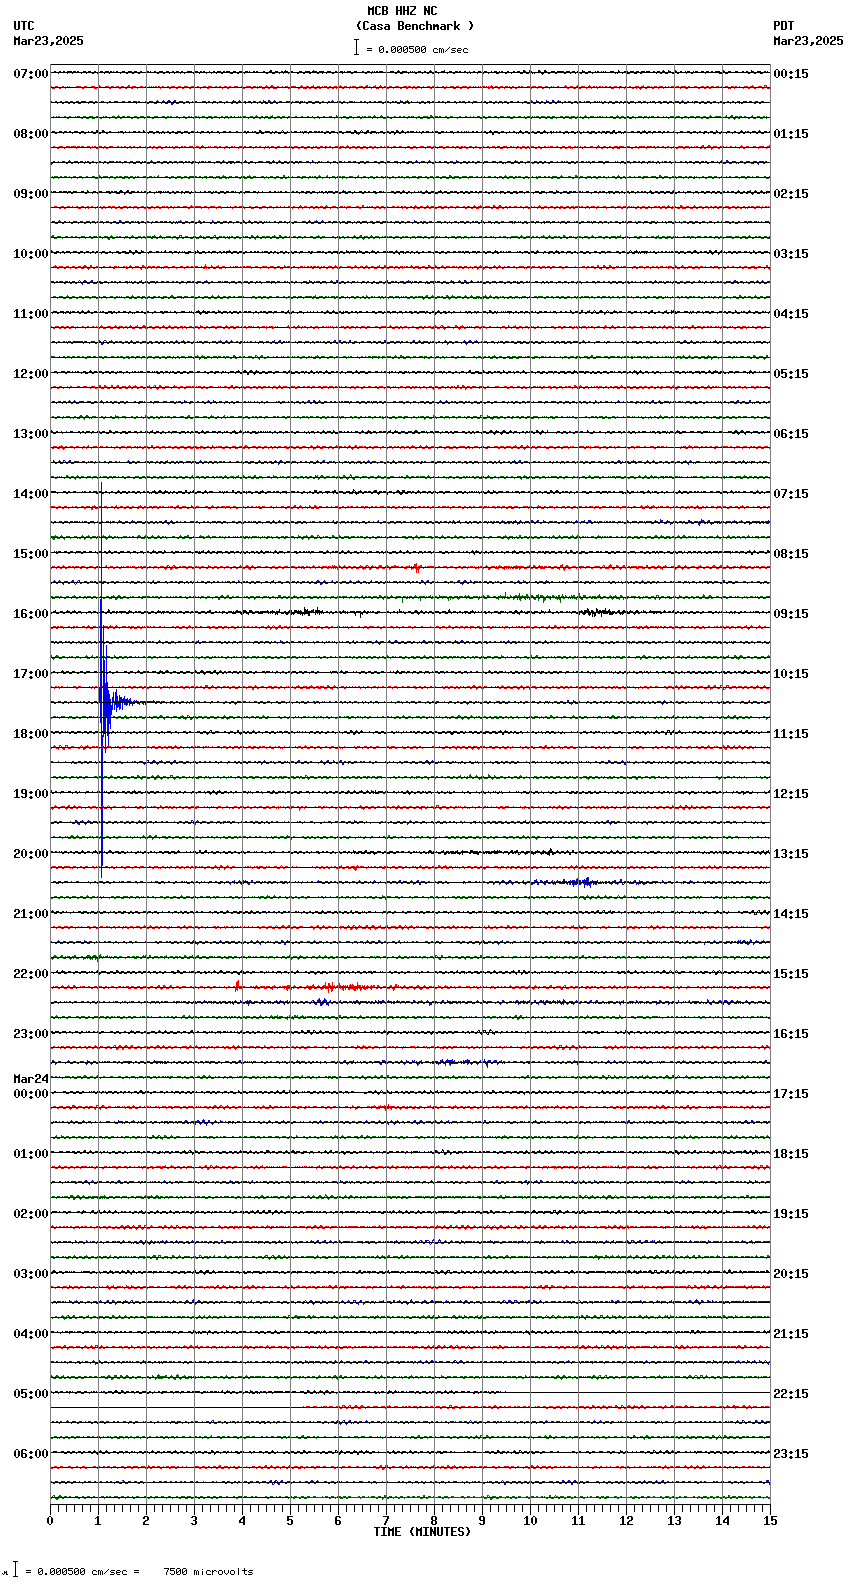Click the UTC time label '11:00'

[31, 314]
